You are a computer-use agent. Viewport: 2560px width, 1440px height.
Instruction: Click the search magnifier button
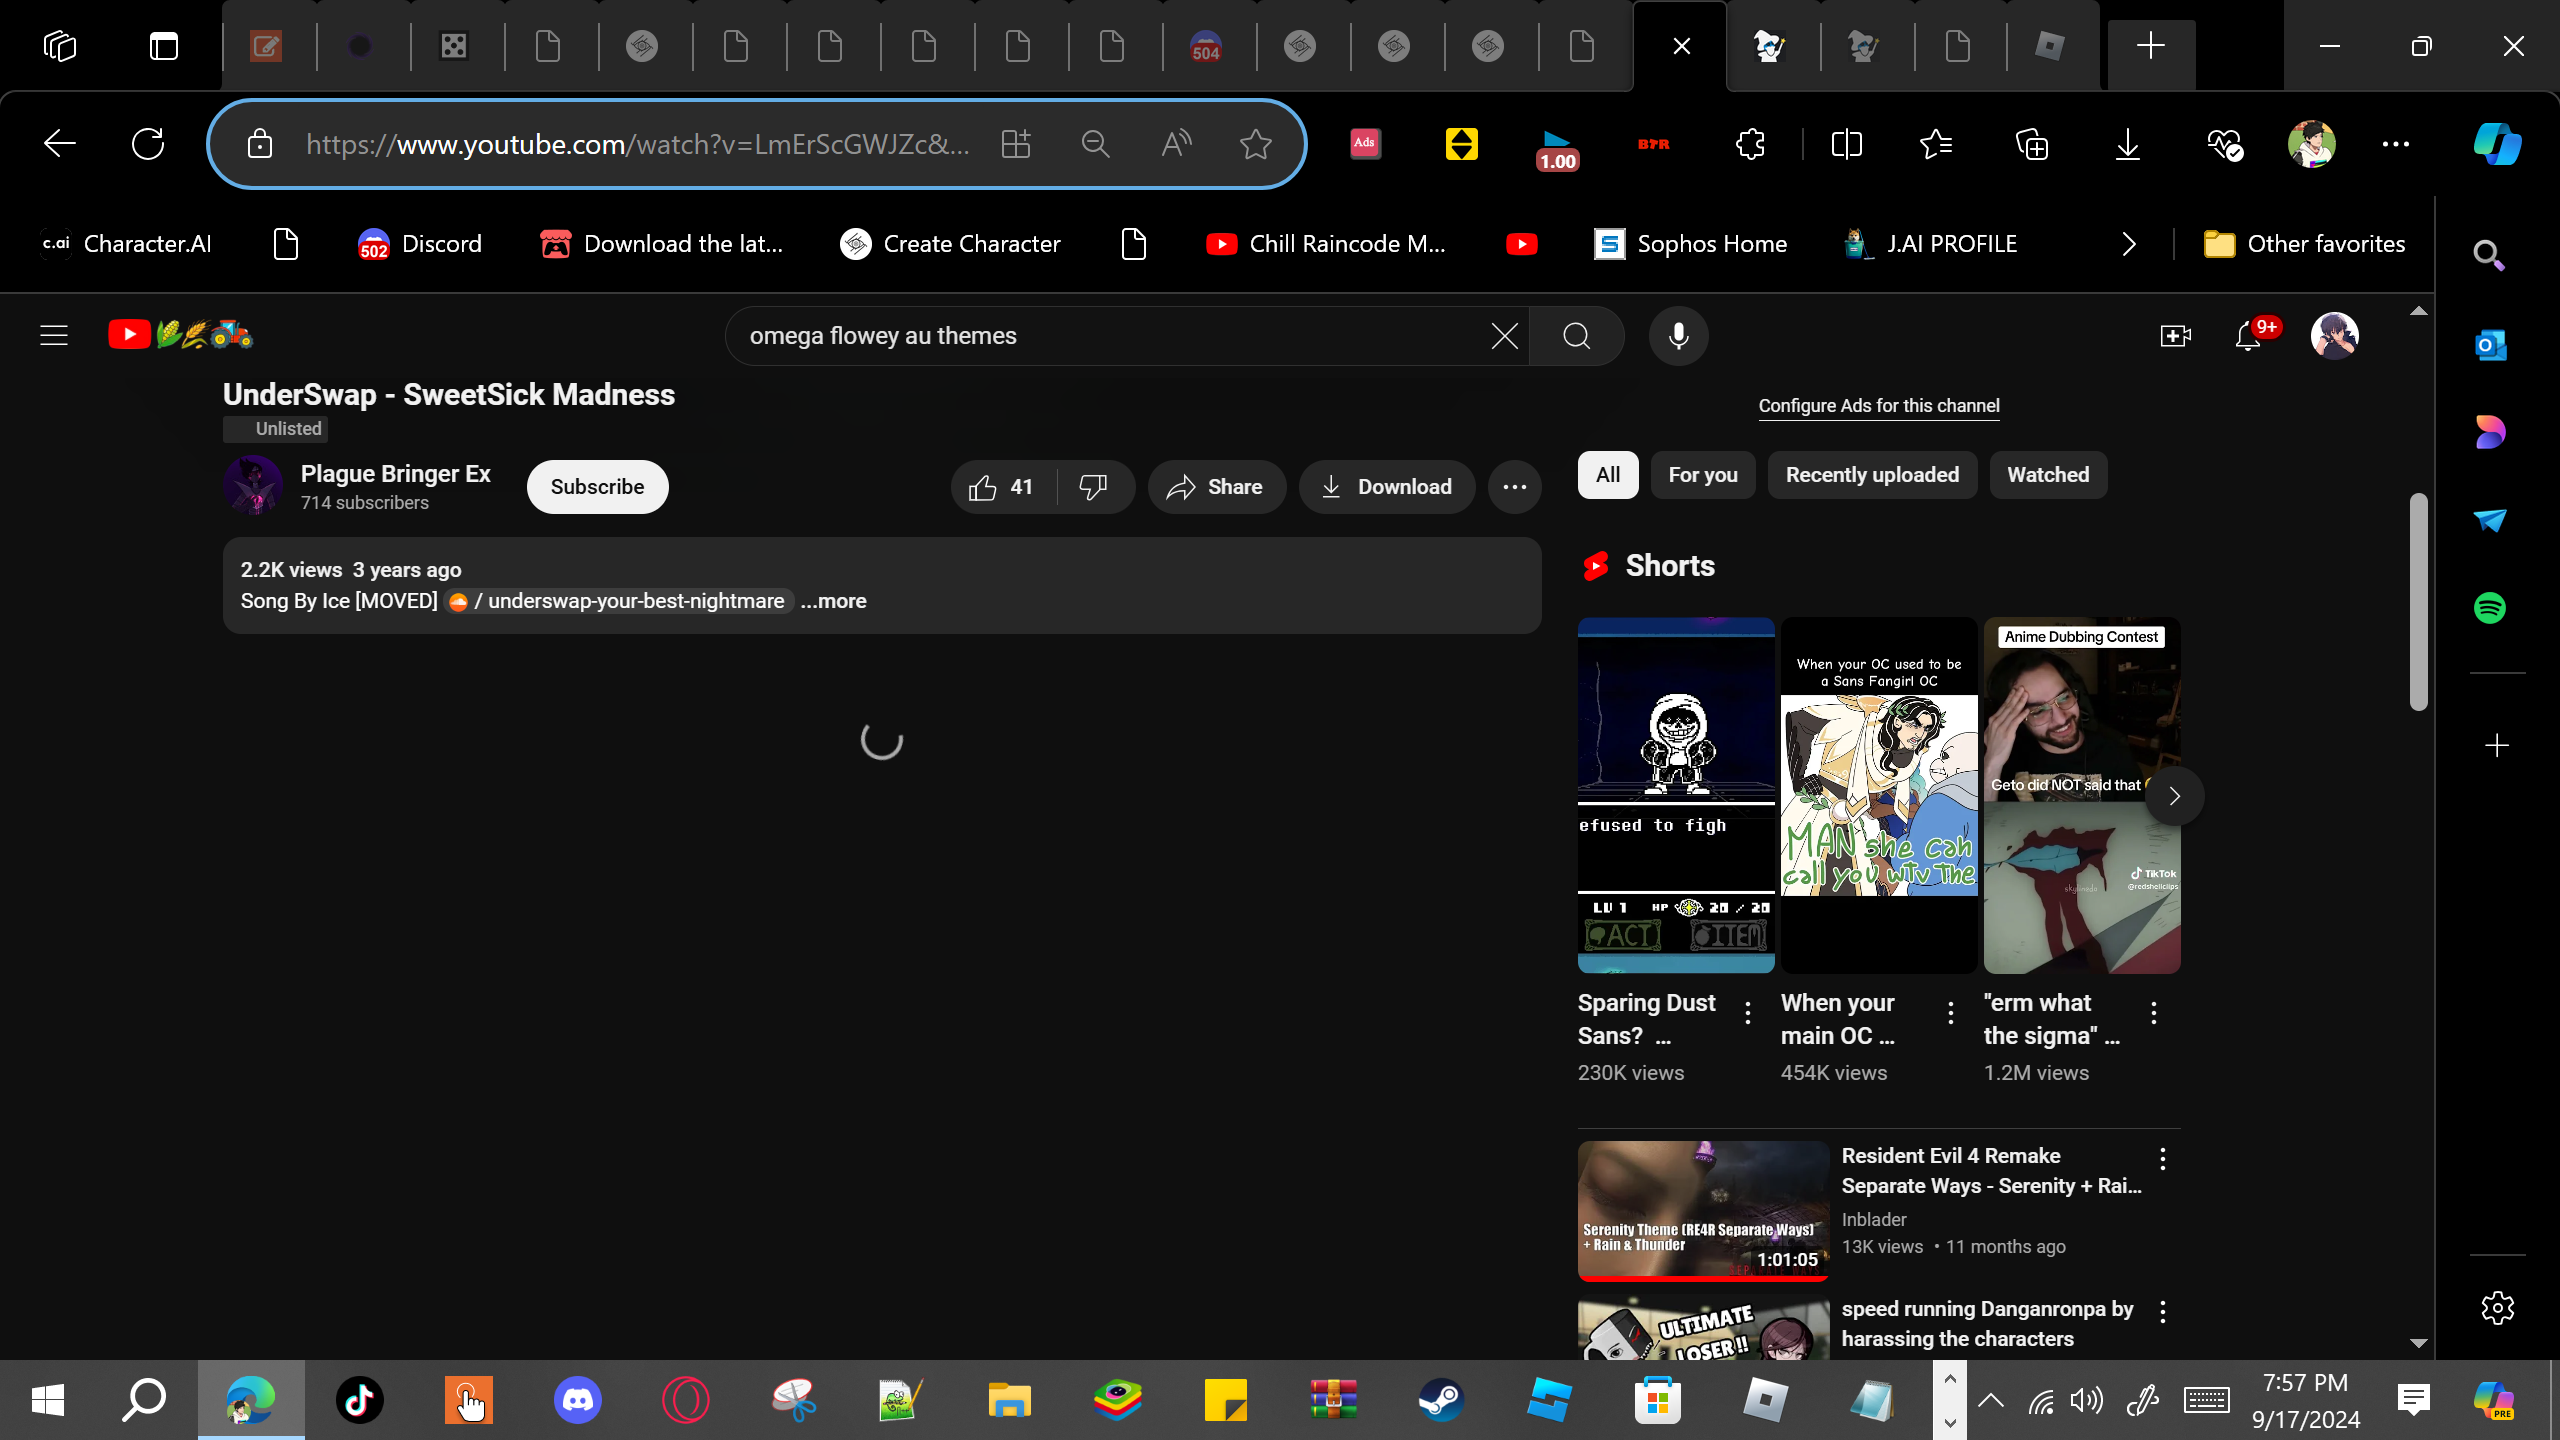[1576, 336]
